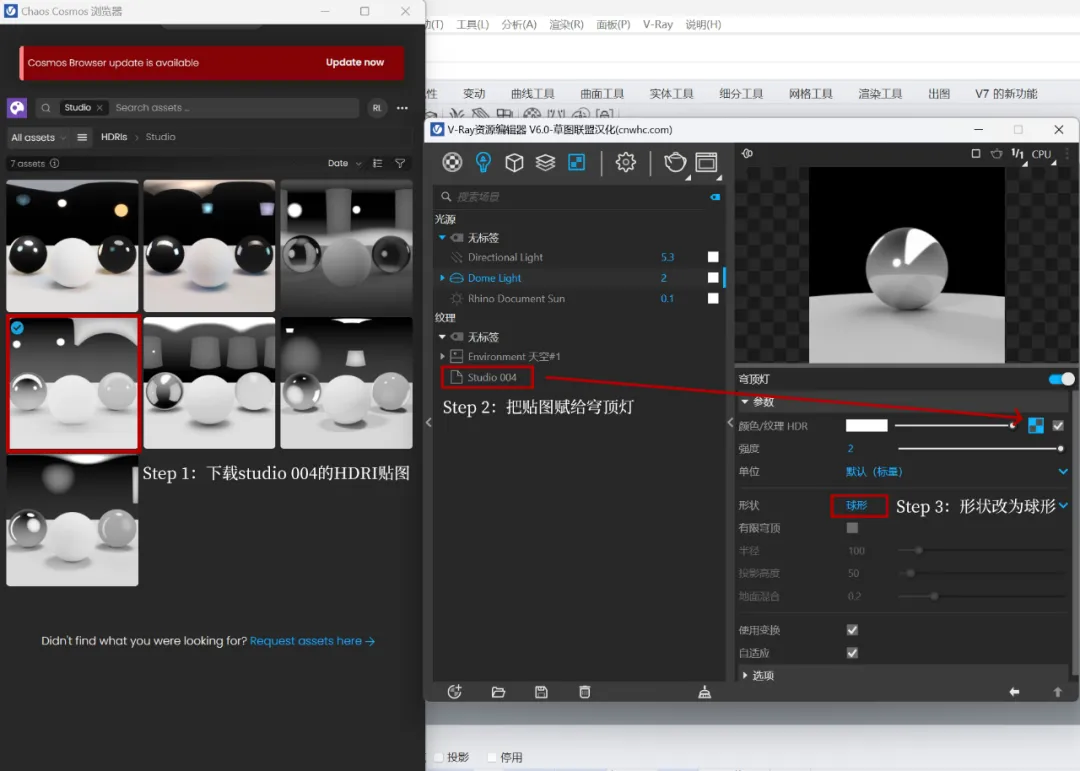Open the Geometry cube icon
The image size is (1080, 771).
pos(514,163)
